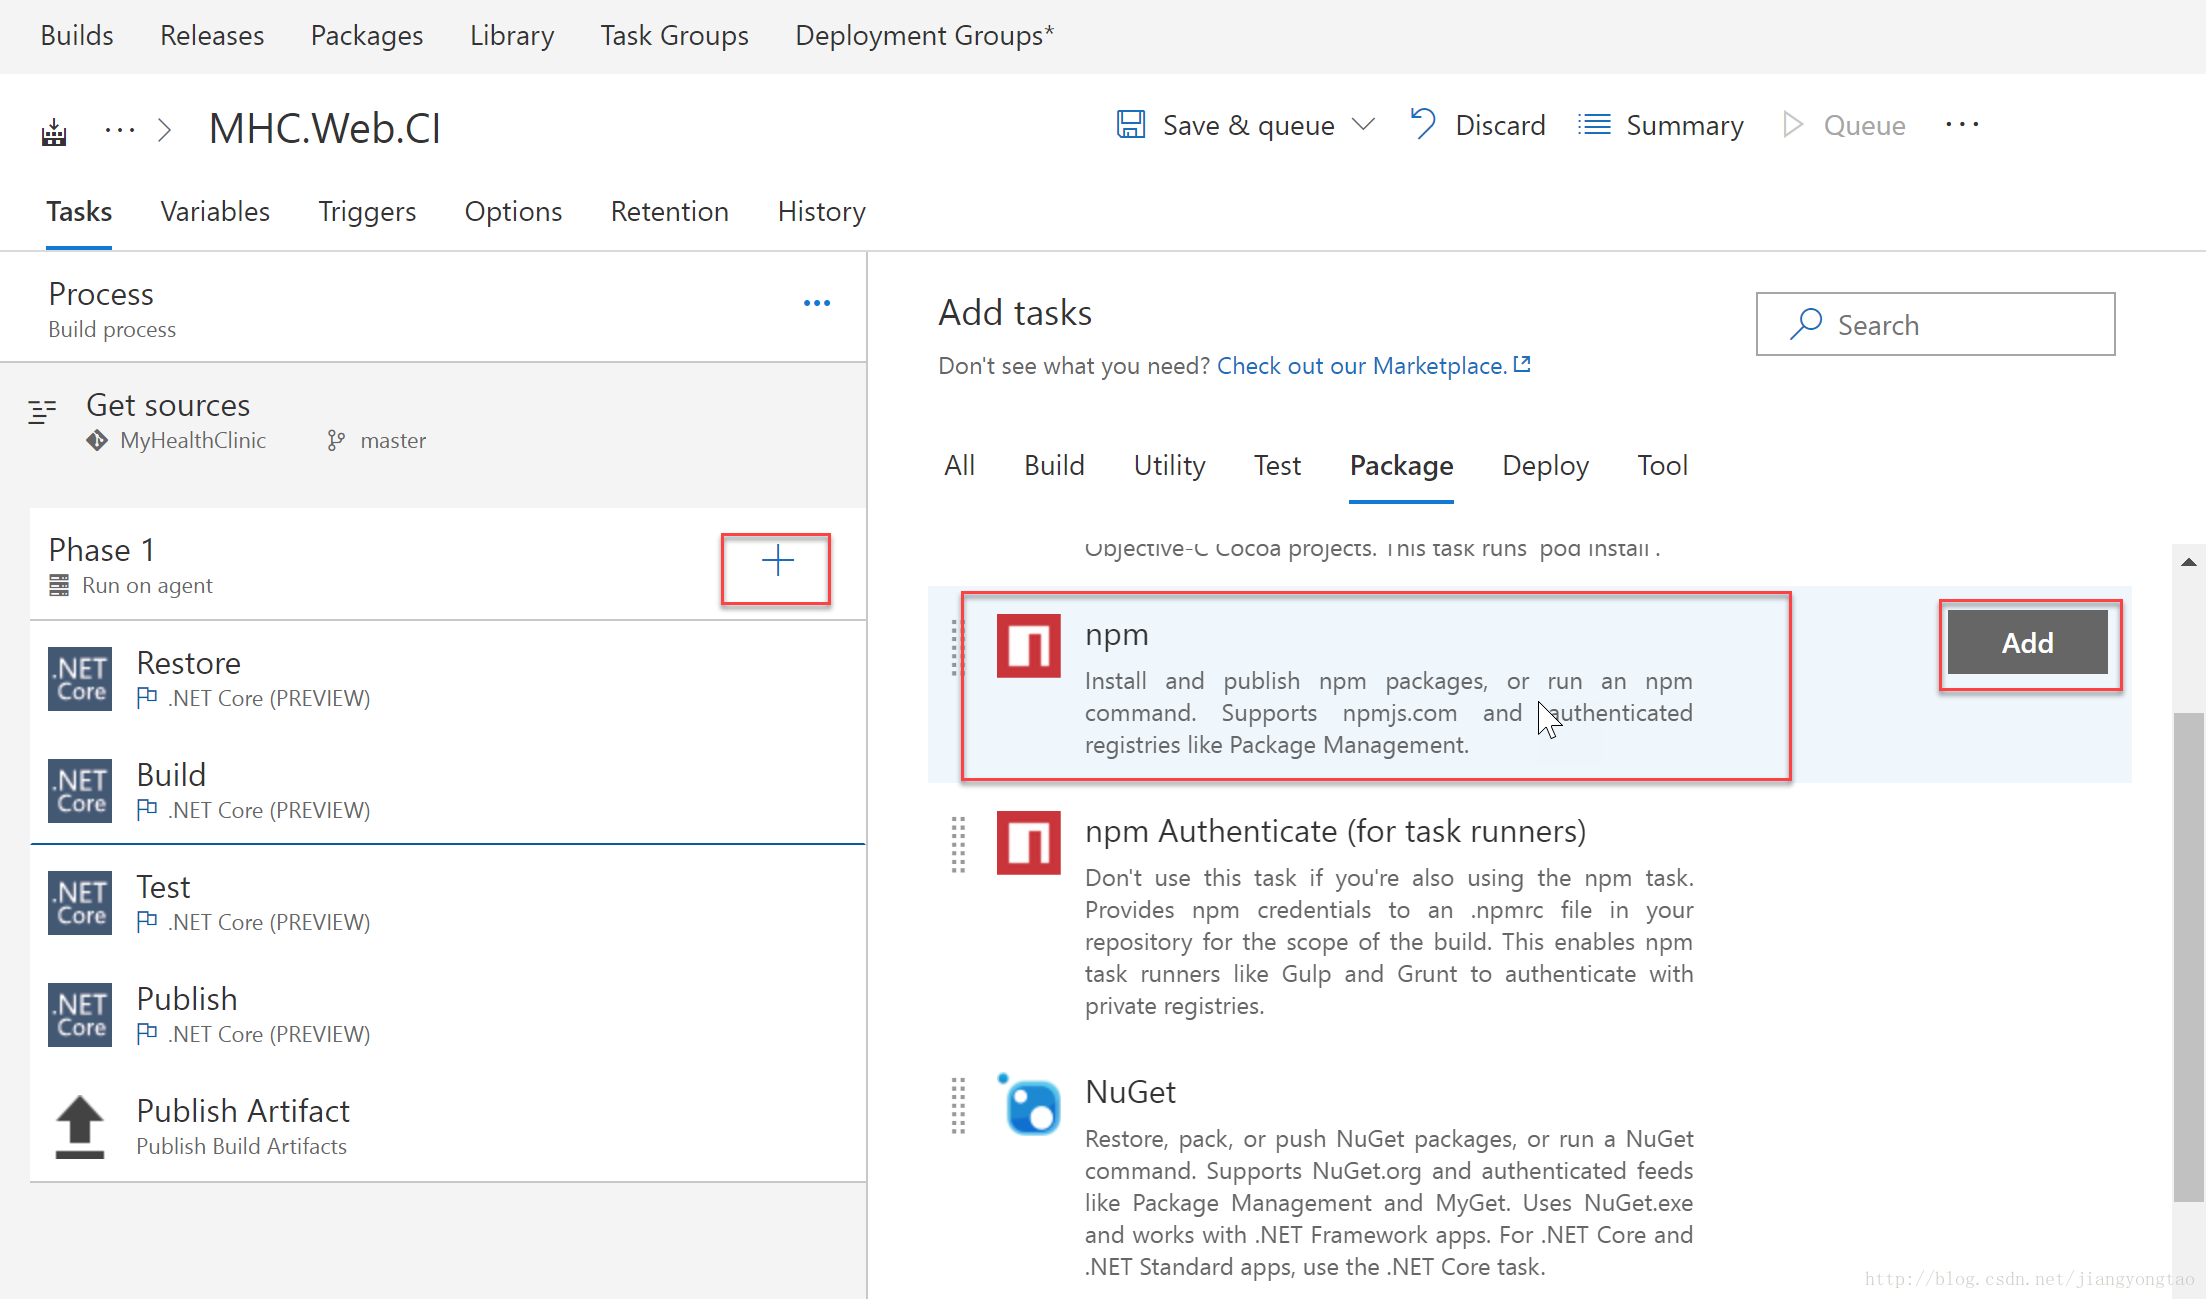Expand the Save & queue dropdown arrow
The image size is (2206, 1299).
click(1363, 125)
